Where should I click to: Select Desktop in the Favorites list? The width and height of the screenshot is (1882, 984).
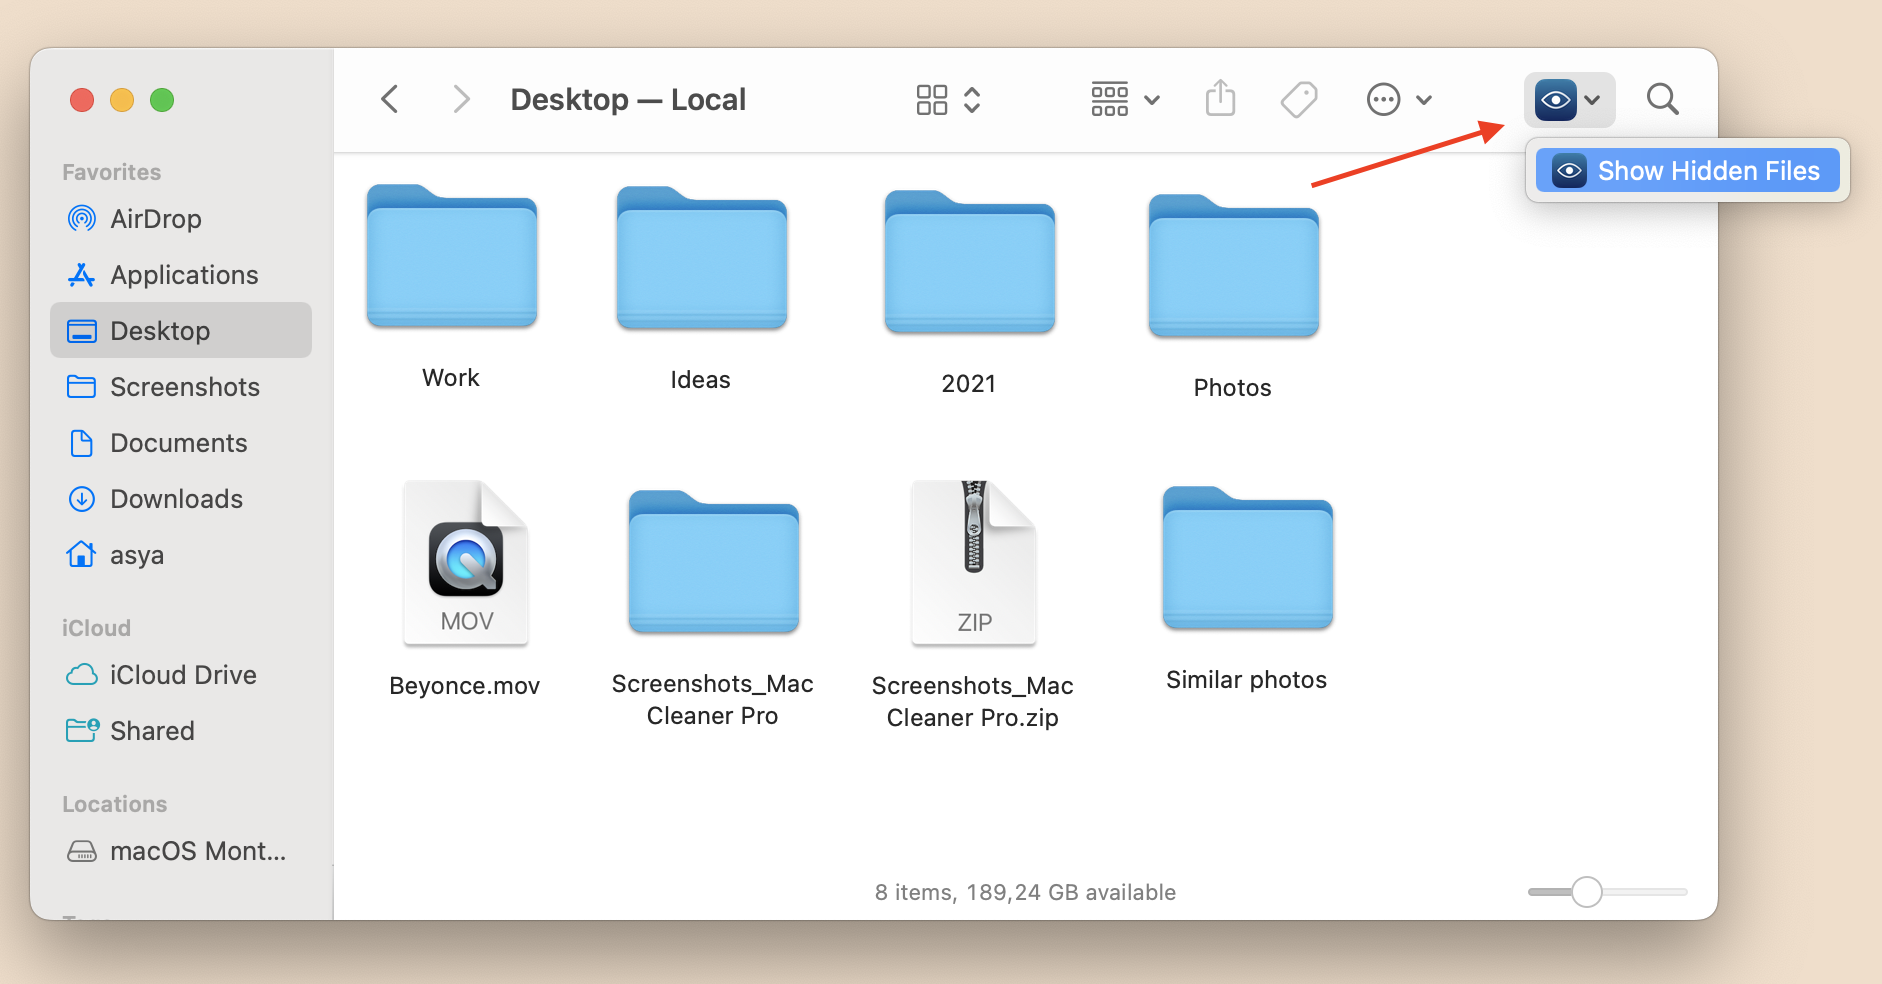[x=159, y=330]
